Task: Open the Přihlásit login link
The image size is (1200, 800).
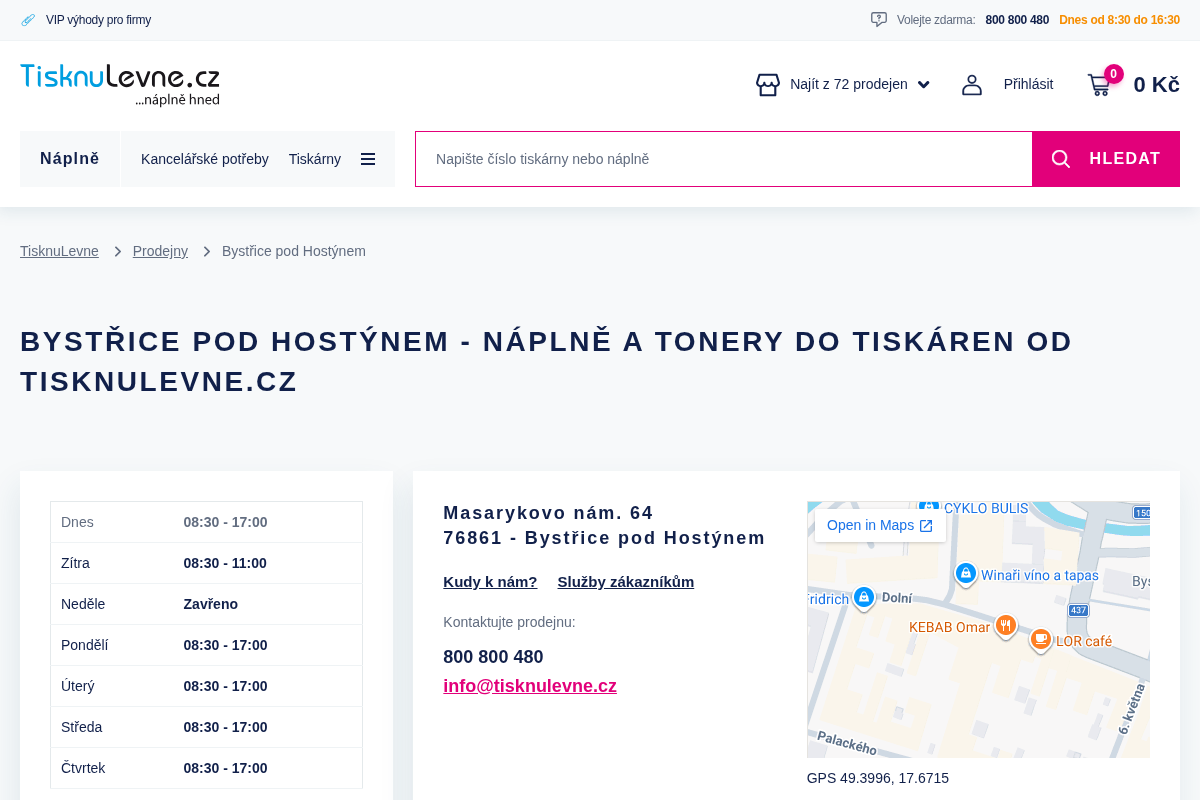Action: (1028, 84)
